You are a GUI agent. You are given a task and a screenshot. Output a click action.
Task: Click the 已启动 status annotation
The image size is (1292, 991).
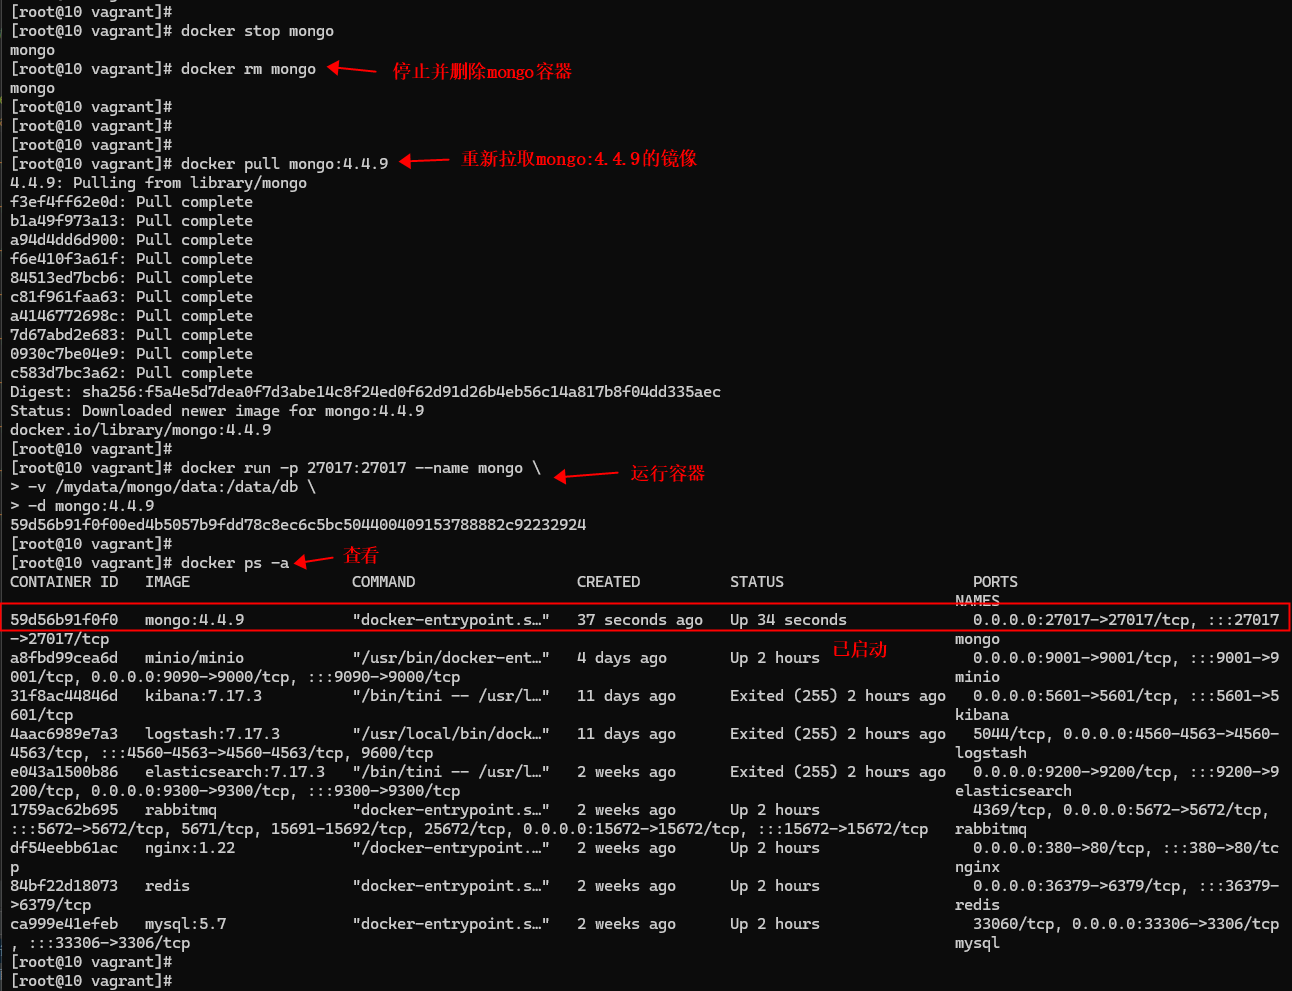point(858,649)
